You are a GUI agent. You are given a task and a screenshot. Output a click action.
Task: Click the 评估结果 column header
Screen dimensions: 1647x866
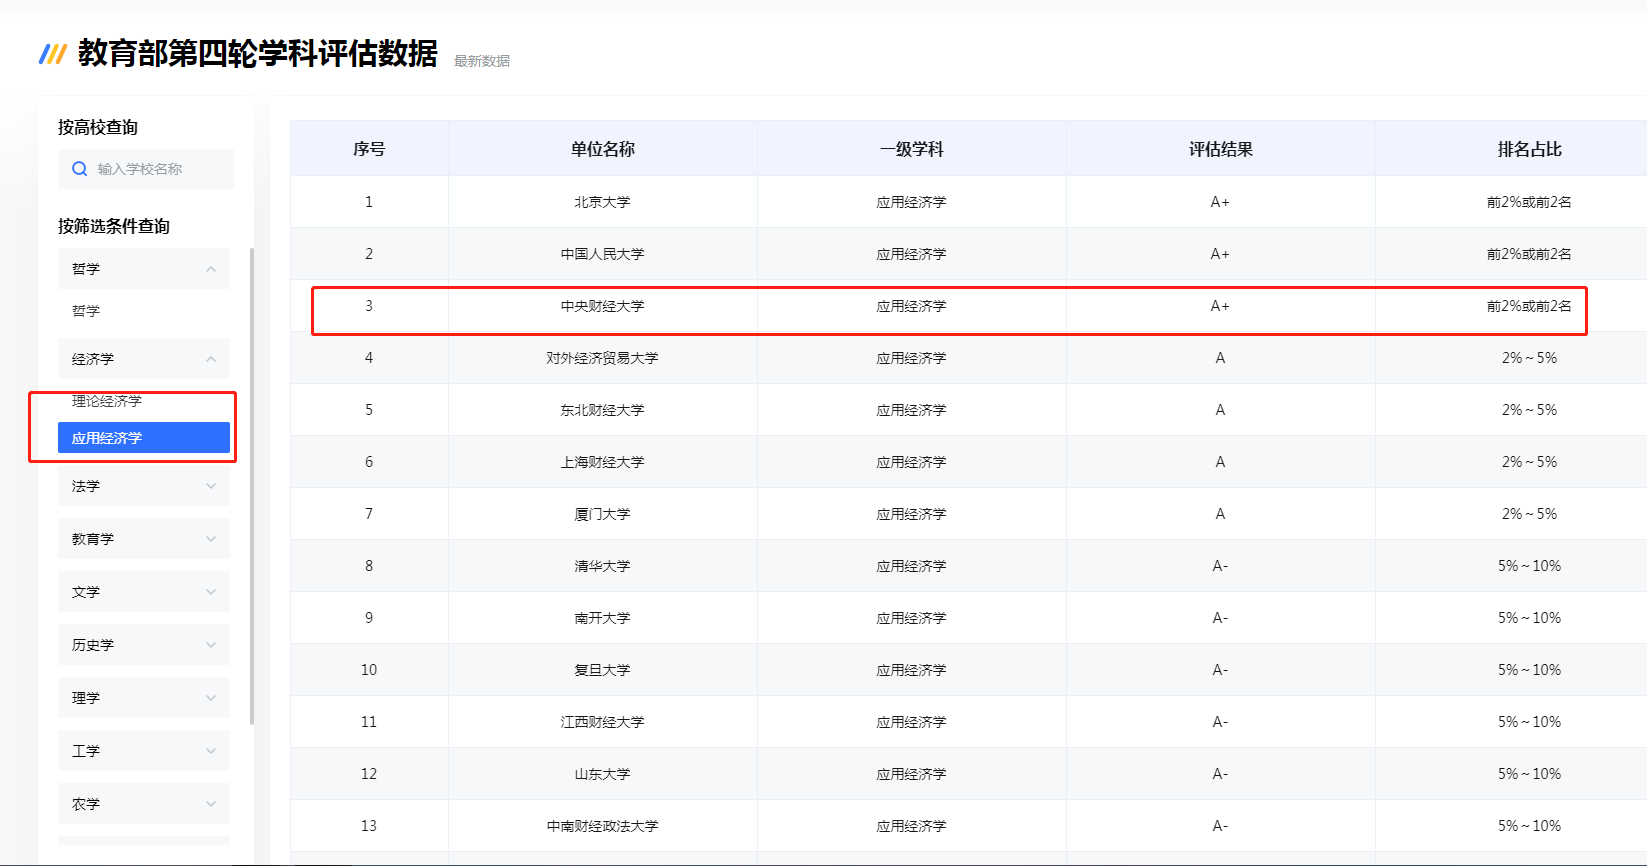(x=1221, y=149)
